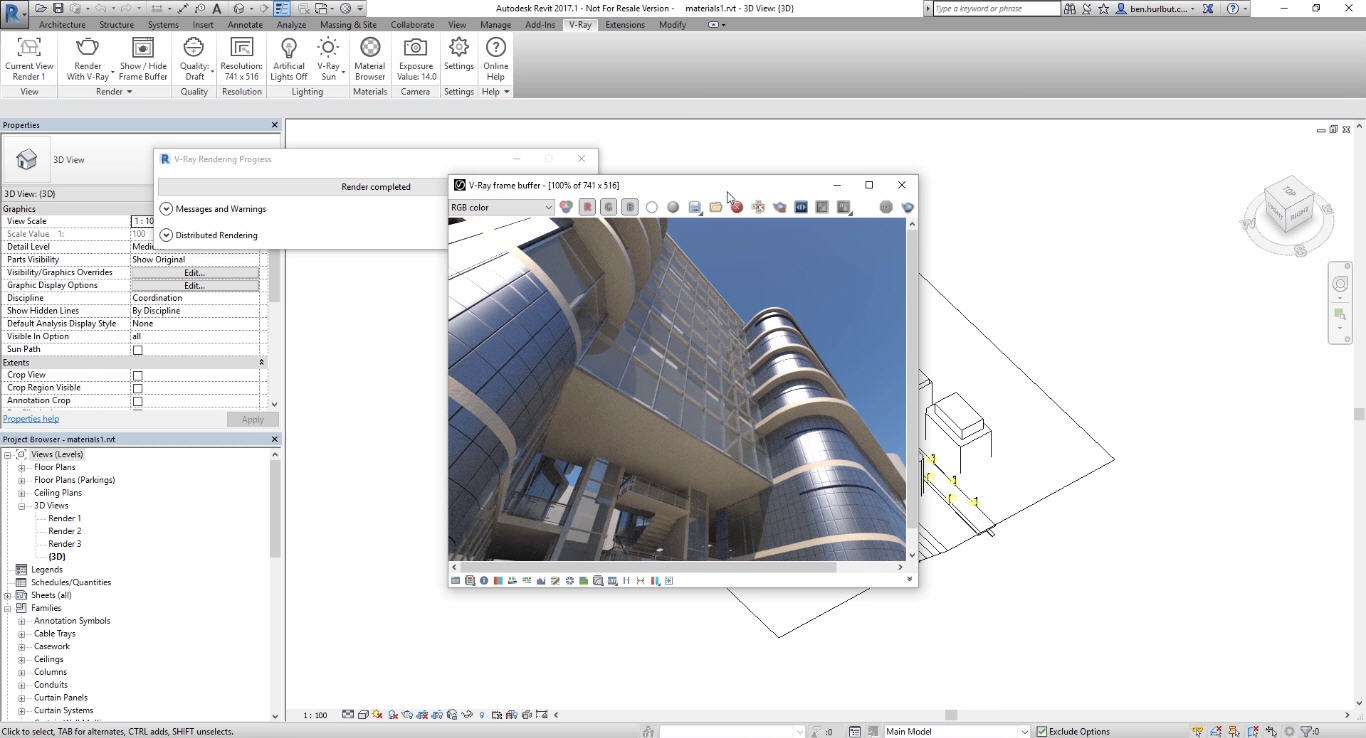Toggle the red channel display in frame buffer
This screenshot has height=738, width=1366.
point(587,207)
